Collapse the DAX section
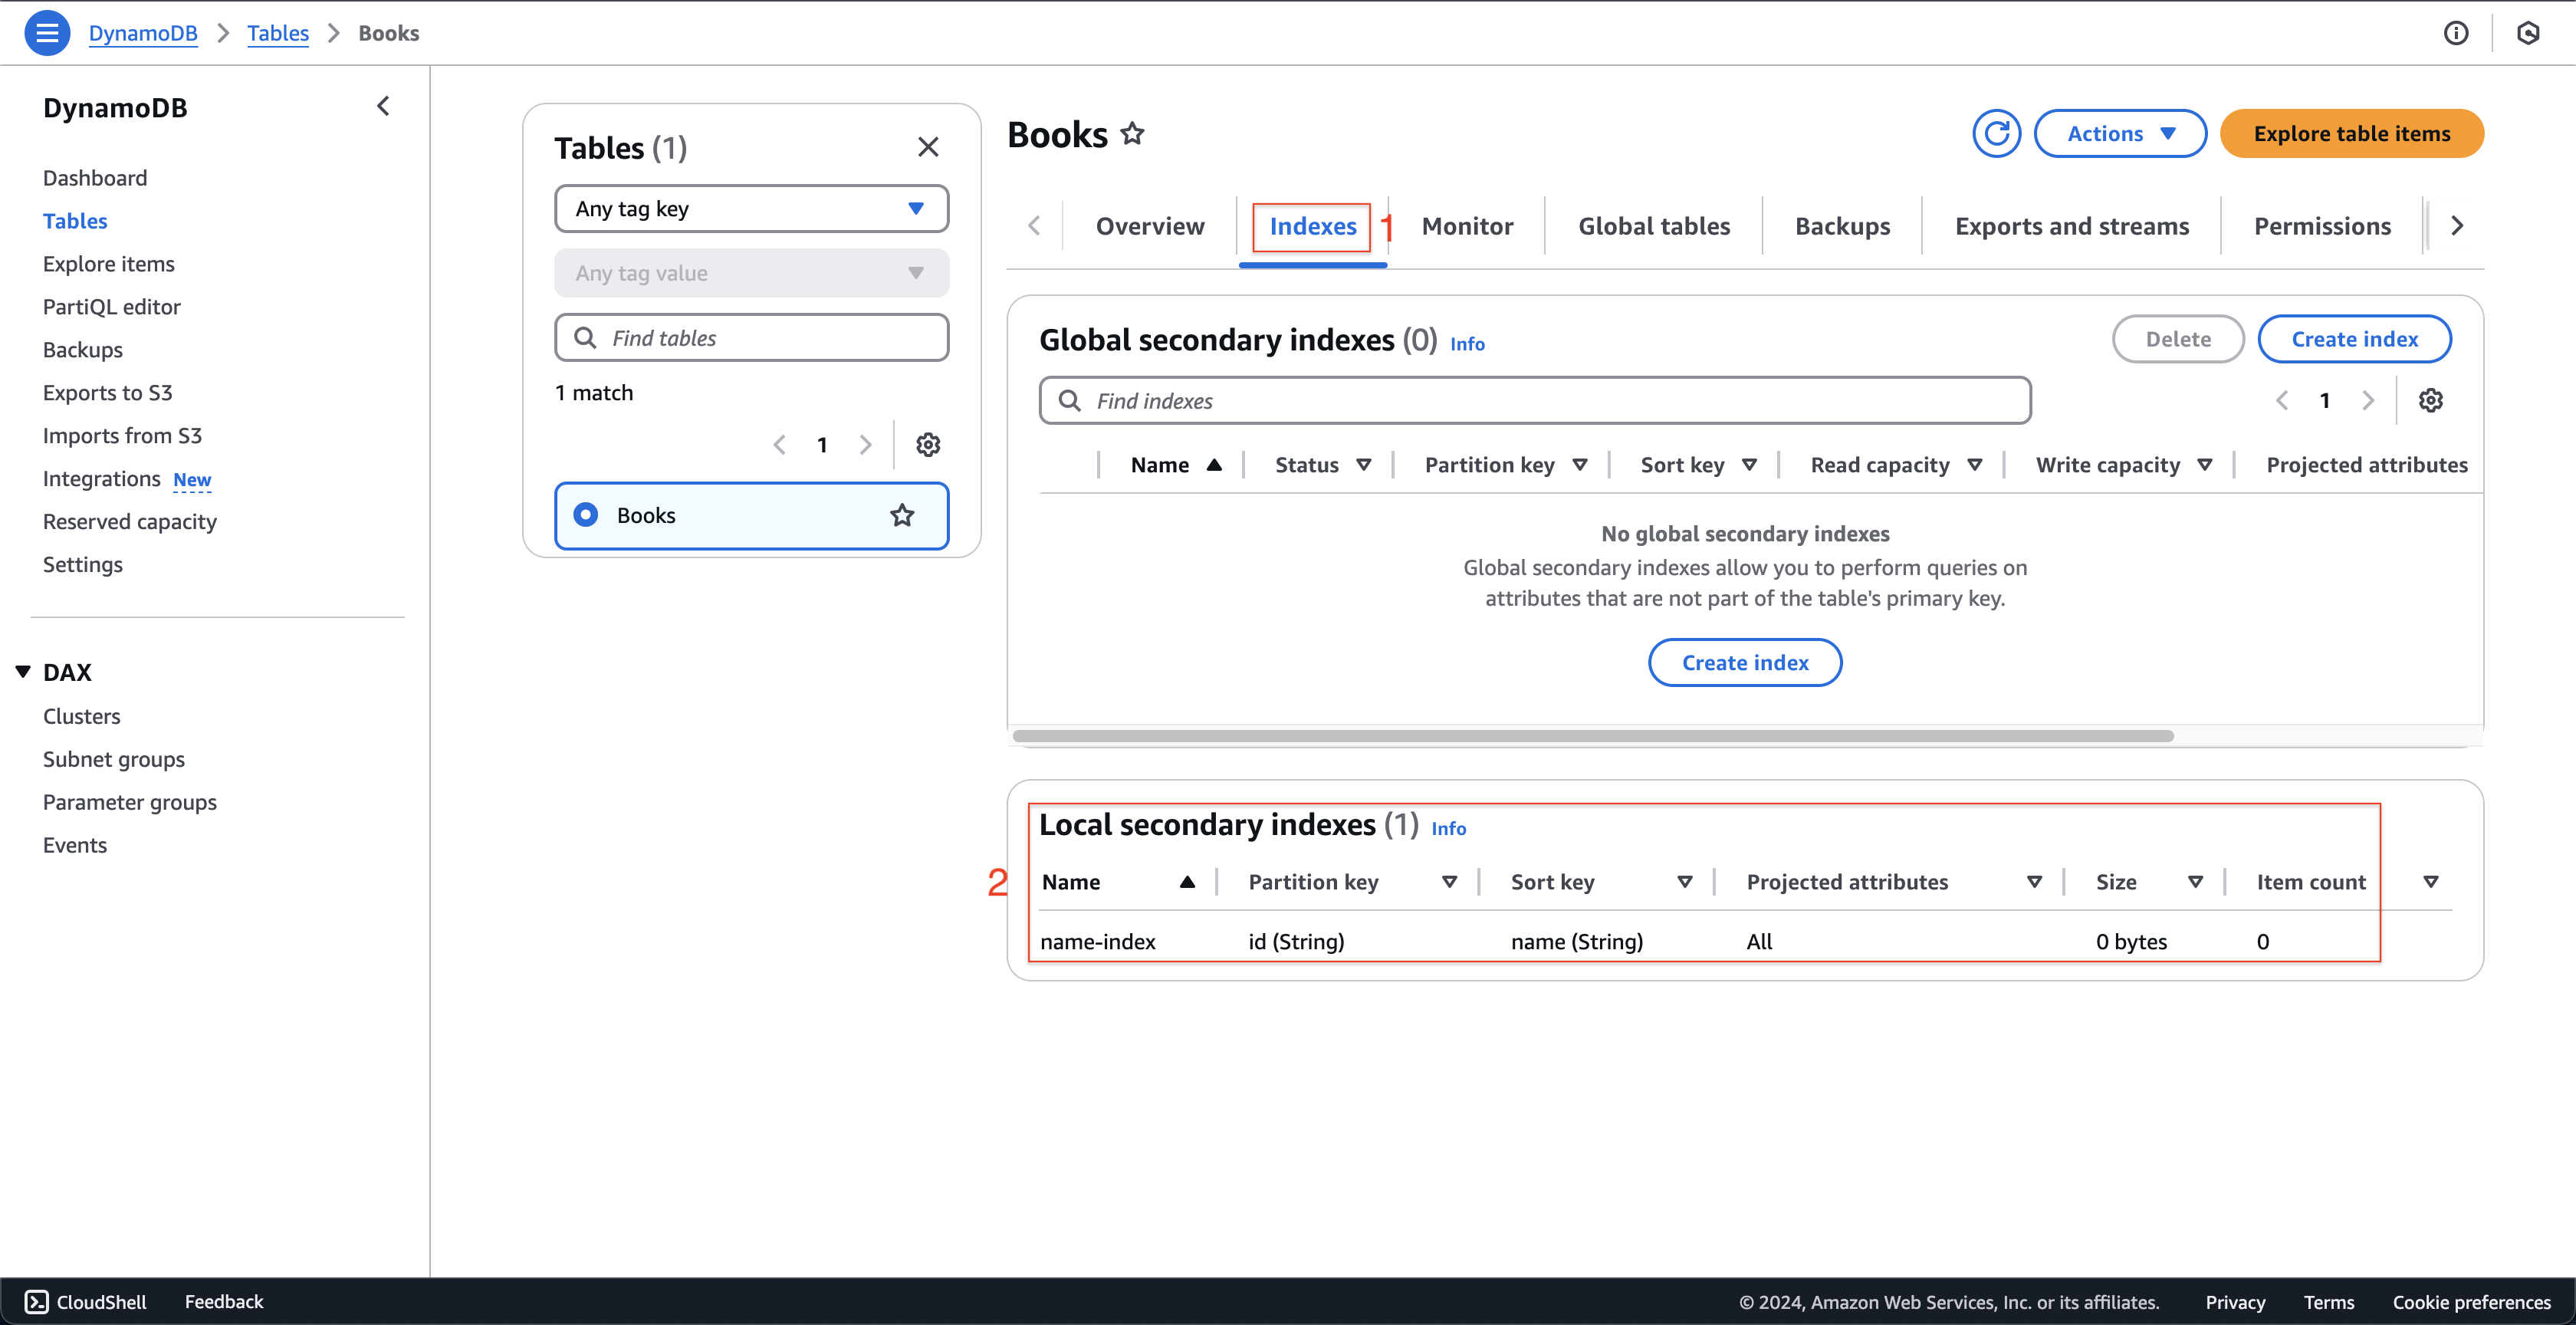Image resolution: width=2576 pixels, height=1325 pixels. coord(23,671)
